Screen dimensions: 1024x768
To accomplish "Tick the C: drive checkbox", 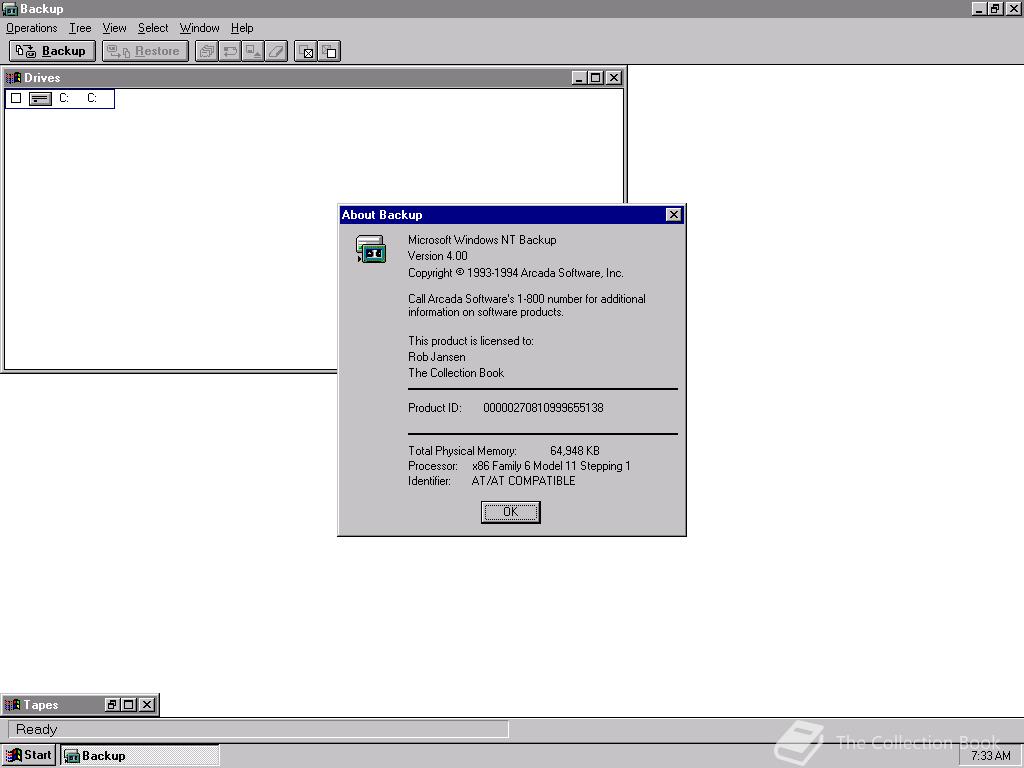I will point(16,99).
